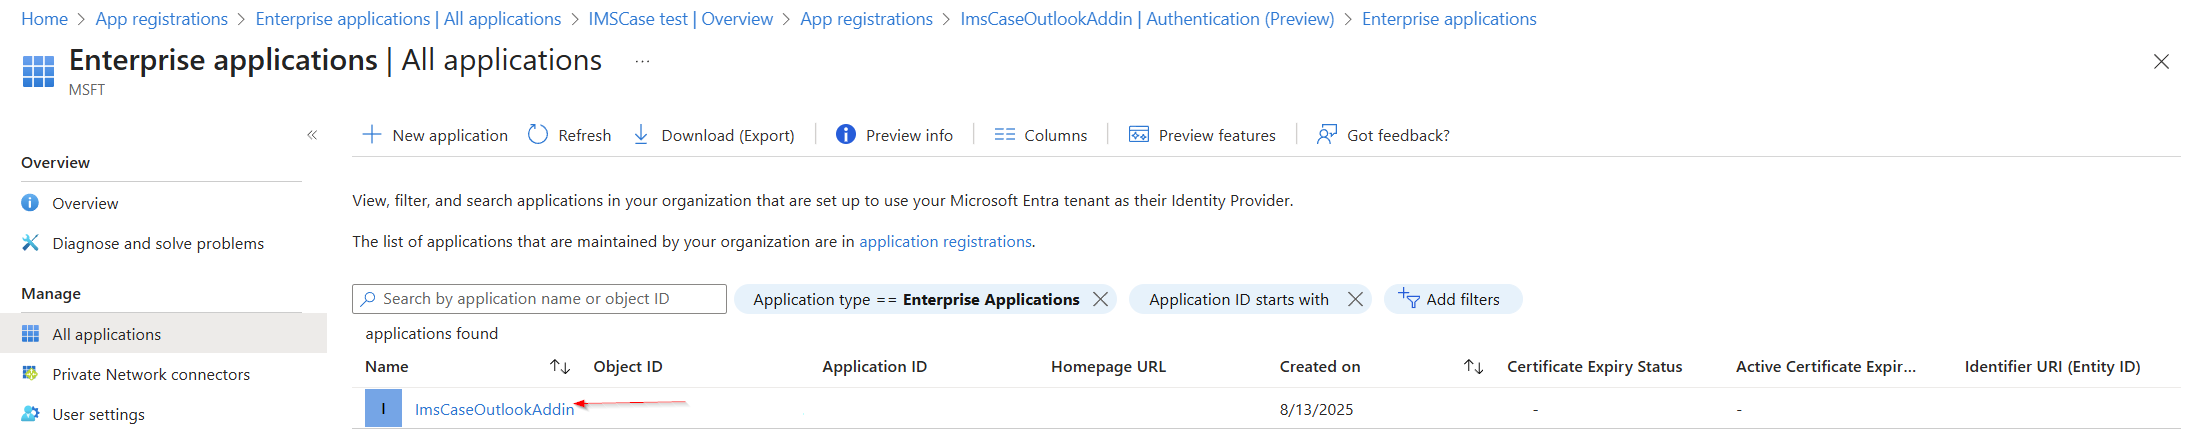The height and width of the screenshot is (429, 2194).
Task: Open Columns chooser label
Action: pyautogui.click(x=1056, y=135)
